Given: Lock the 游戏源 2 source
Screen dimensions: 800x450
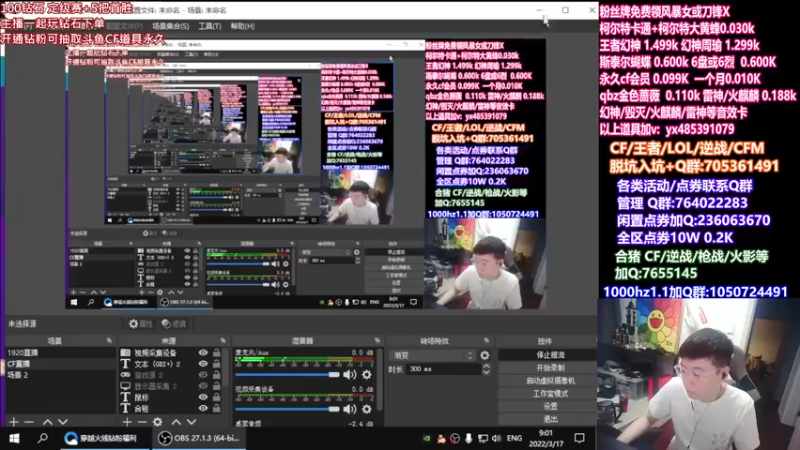Looking at the screenshot, I should (x=217, y=375).
